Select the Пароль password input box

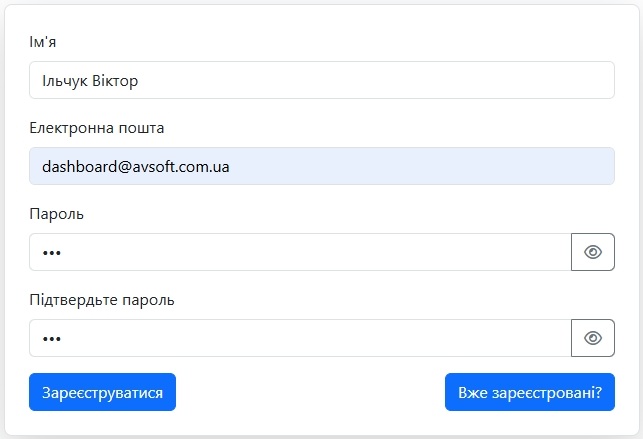pyautogui.click(x=300, y=252)
